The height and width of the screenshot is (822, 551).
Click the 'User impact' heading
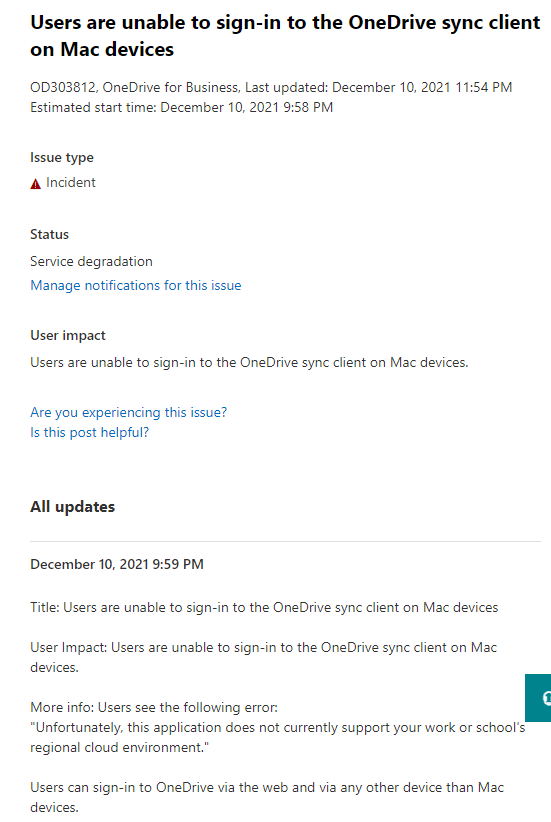point(68,336)
